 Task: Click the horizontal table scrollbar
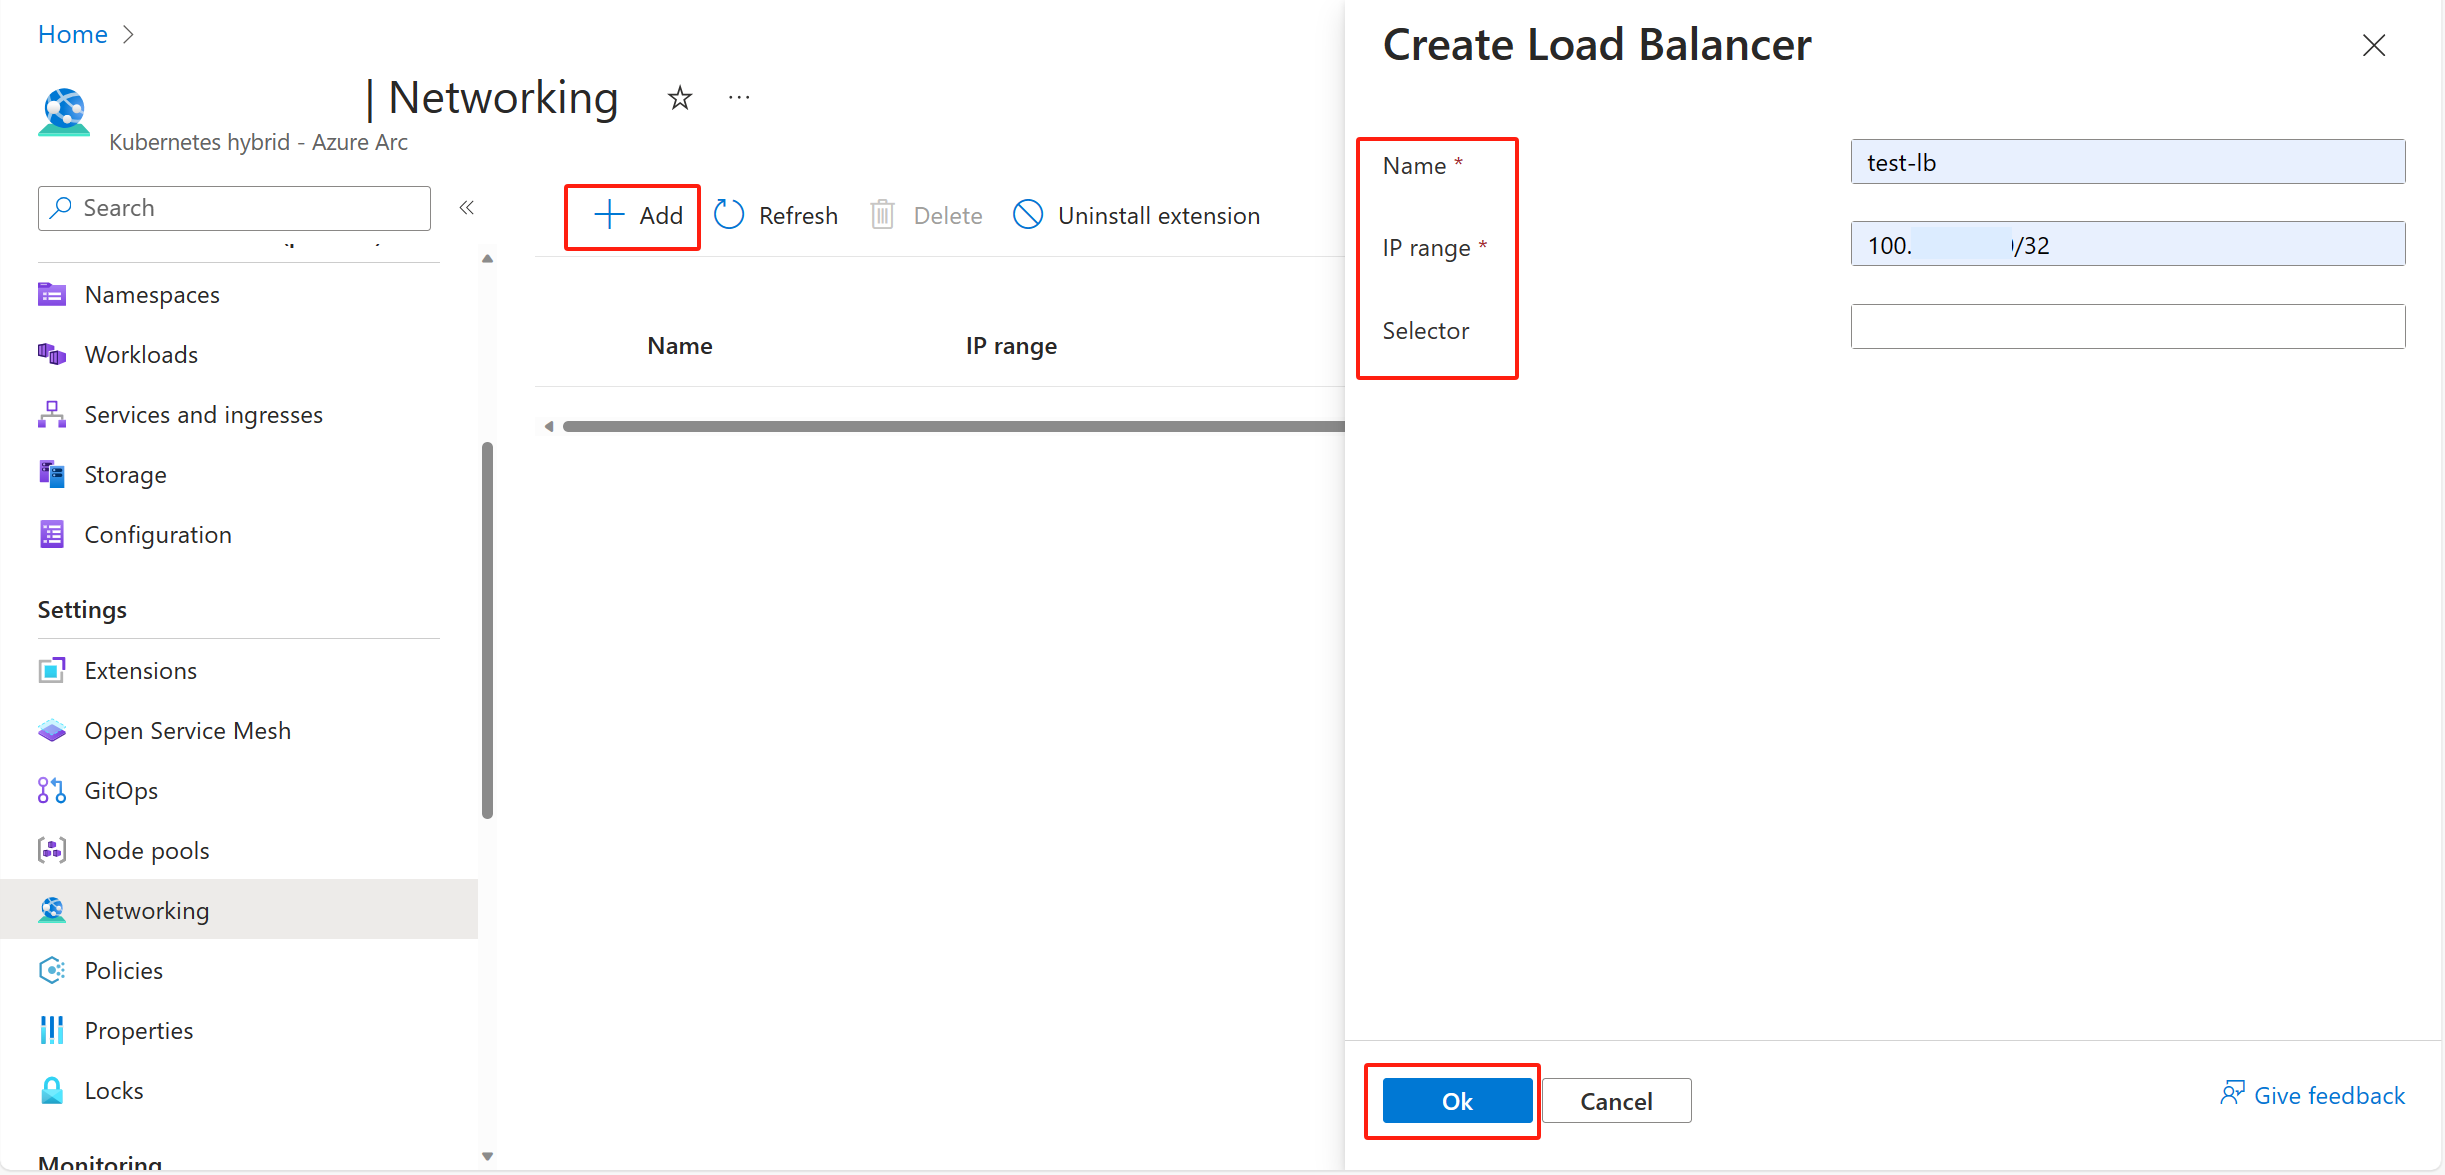953,426
